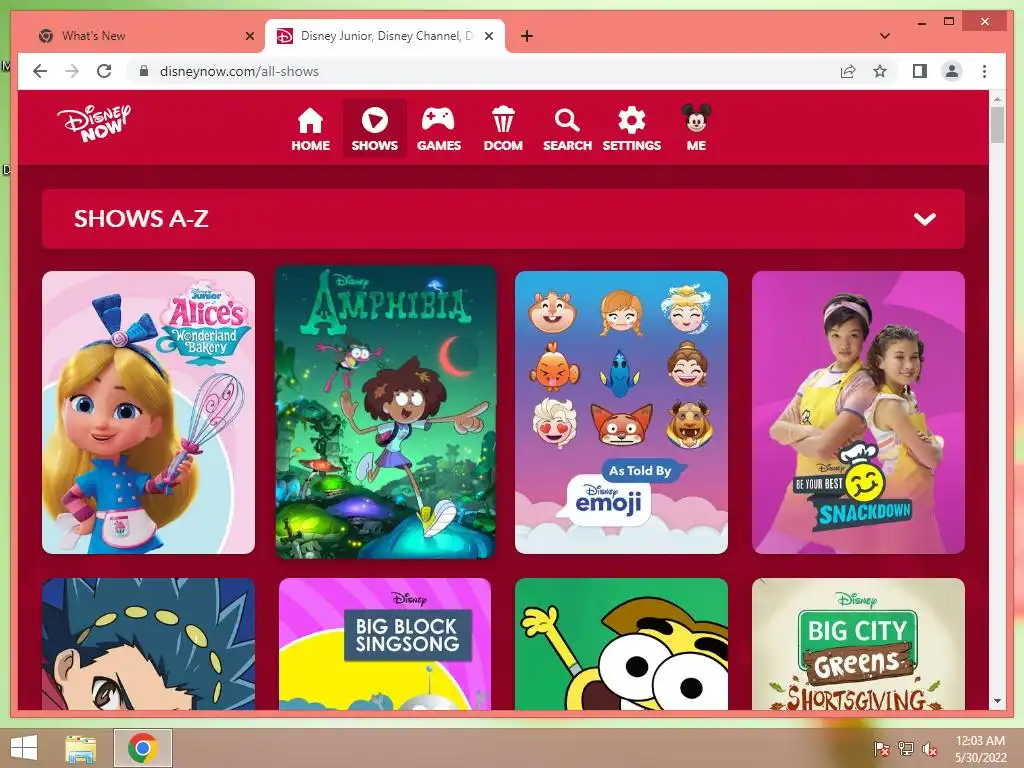The image size is (1024, 768).
Task: Open Big City Greens Shortsgiving card
Action: coord(858,644)
